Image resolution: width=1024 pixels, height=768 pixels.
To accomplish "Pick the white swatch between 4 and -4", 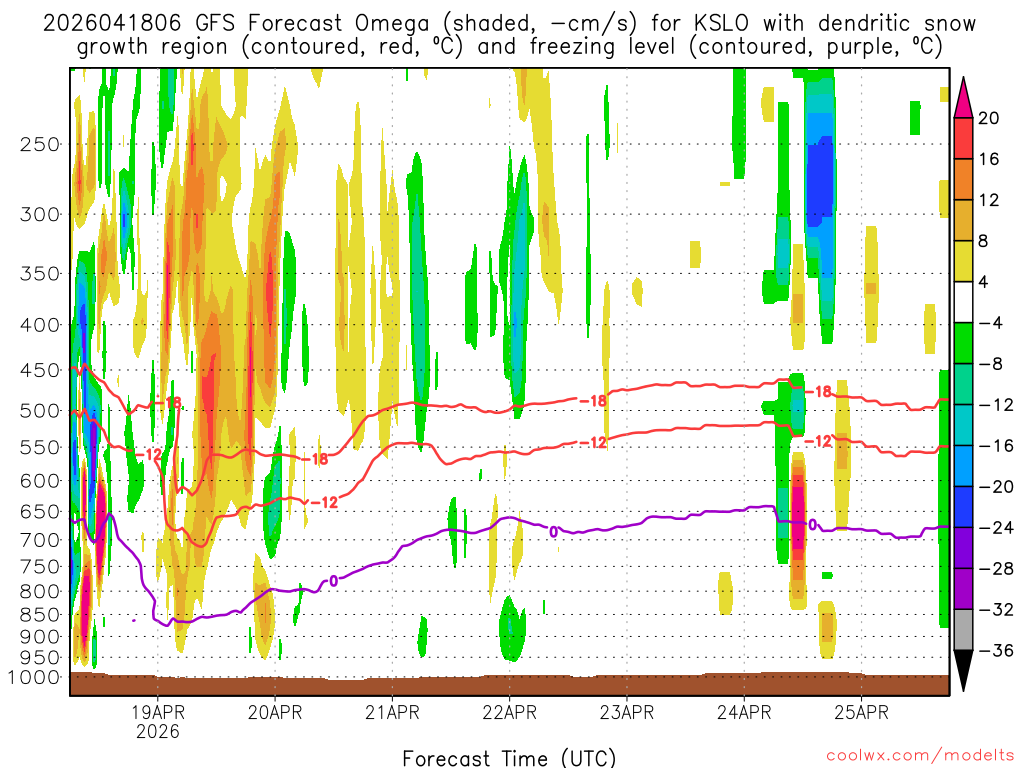I will tap(965, 302).
